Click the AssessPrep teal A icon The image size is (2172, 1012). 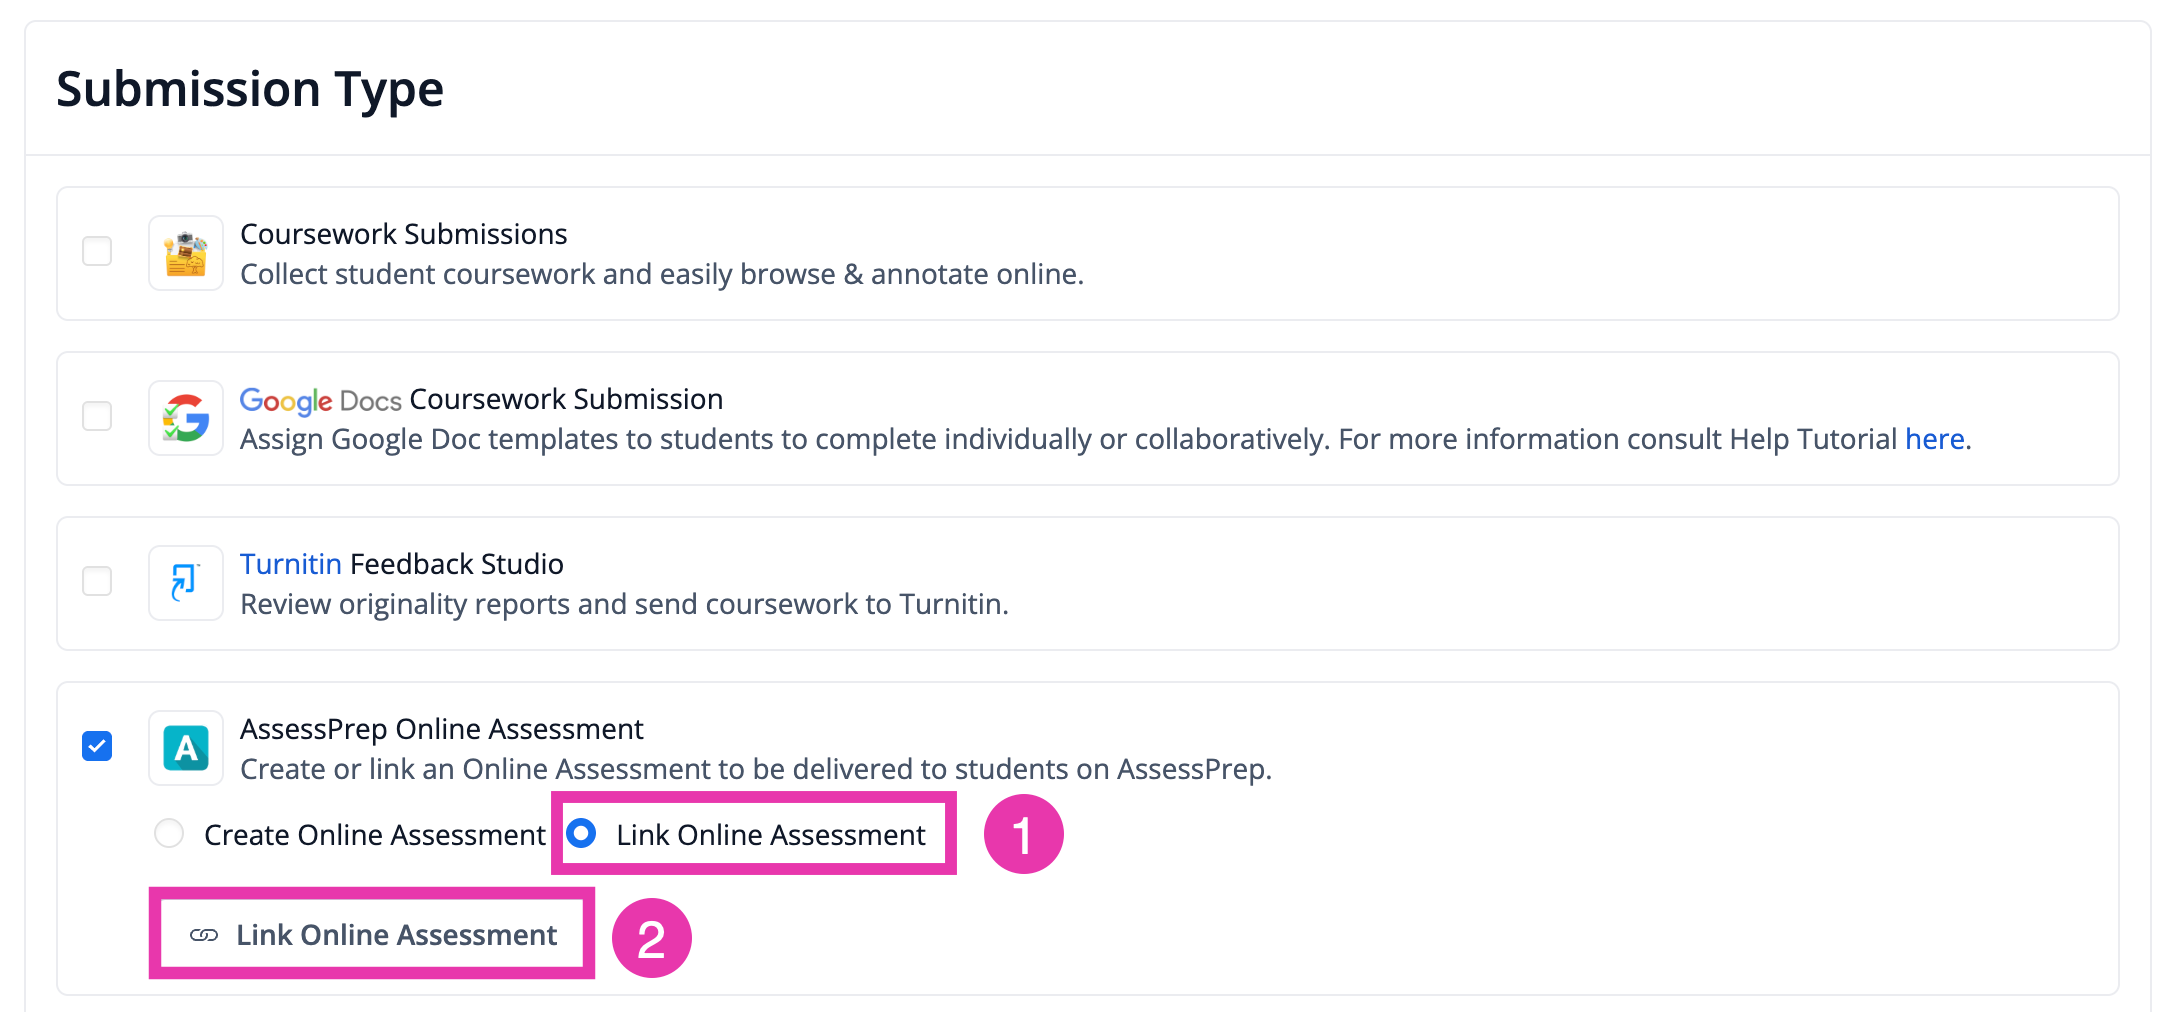(186, 748)
